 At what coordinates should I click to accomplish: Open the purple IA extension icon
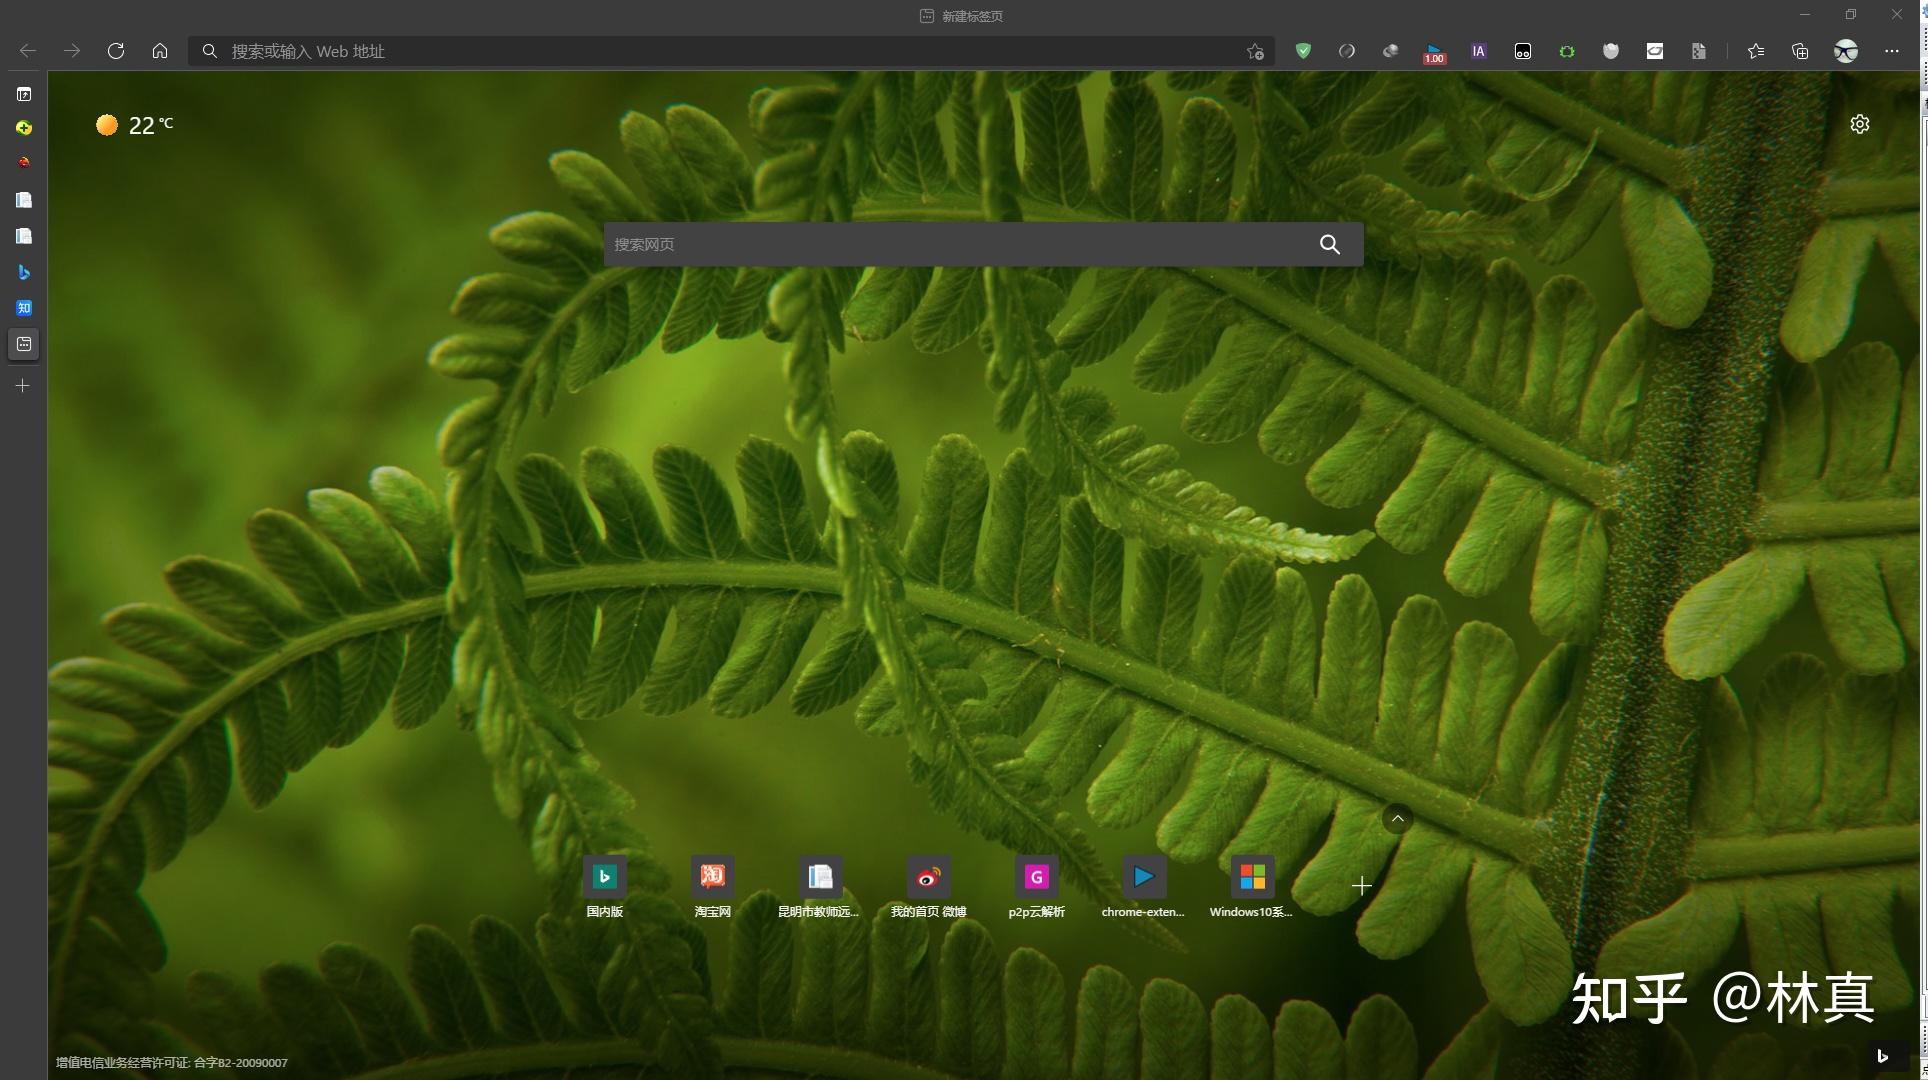[1479, 51]
